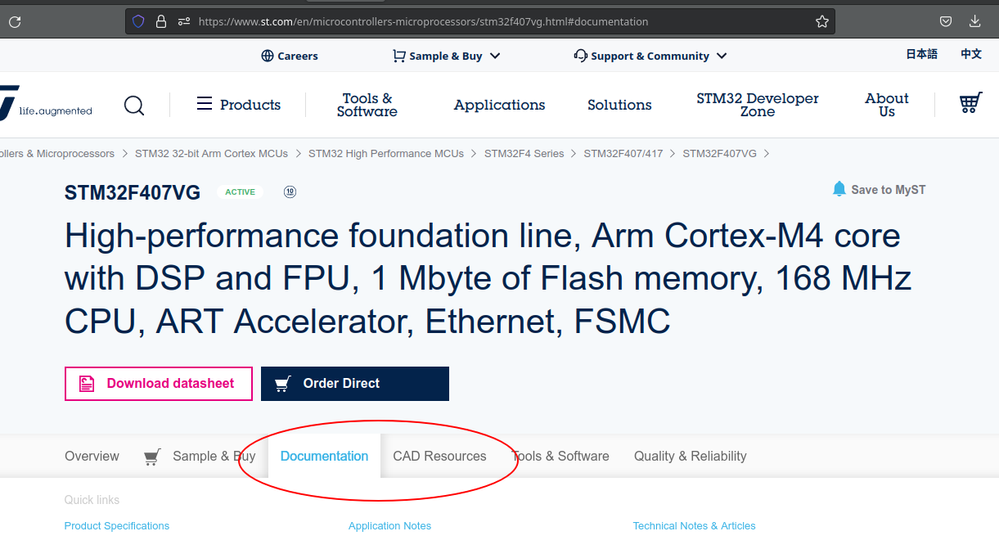The height and width of the screenshot is (545, 999).
Task: Select the Overview tab
Action: [92, 456]
